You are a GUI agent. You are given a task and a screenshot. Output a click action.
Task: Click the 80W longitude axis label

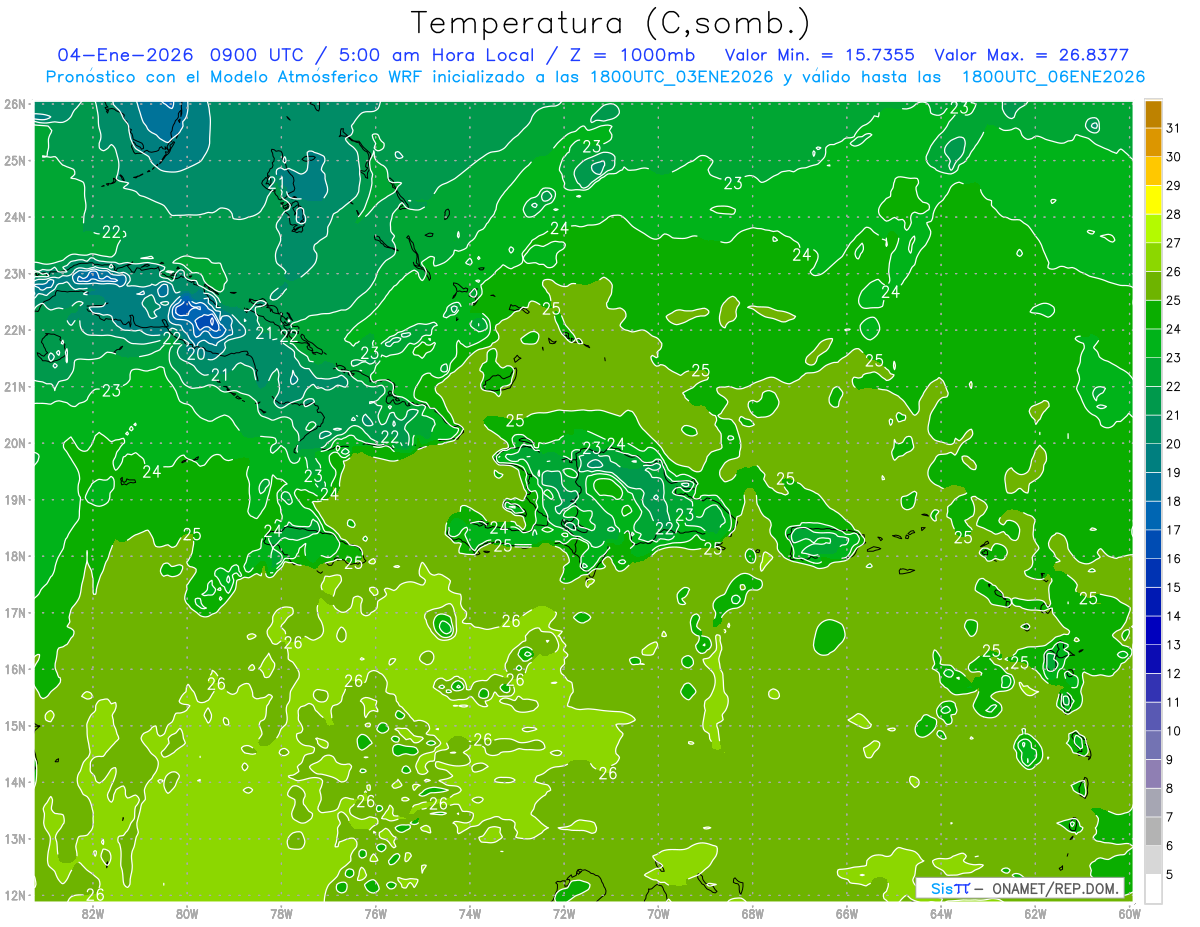tap(187, 913)
